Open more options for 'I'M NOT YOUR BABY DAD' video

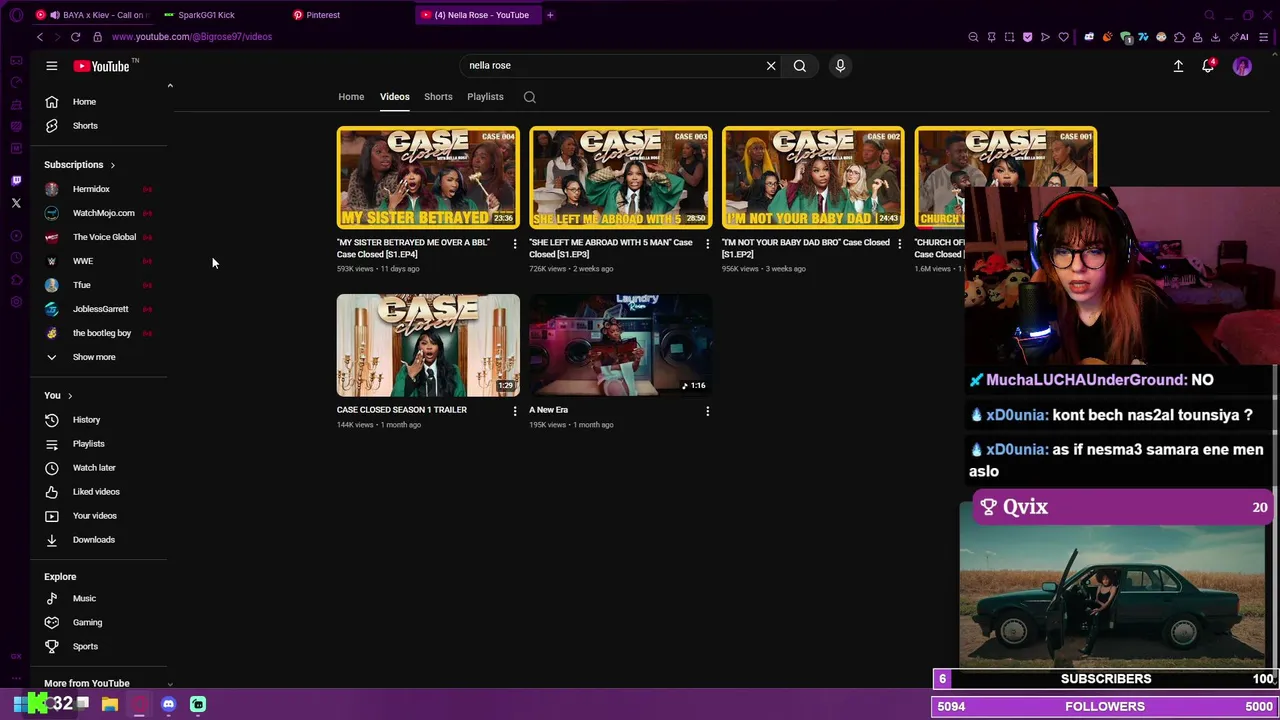tap(899, 243)
